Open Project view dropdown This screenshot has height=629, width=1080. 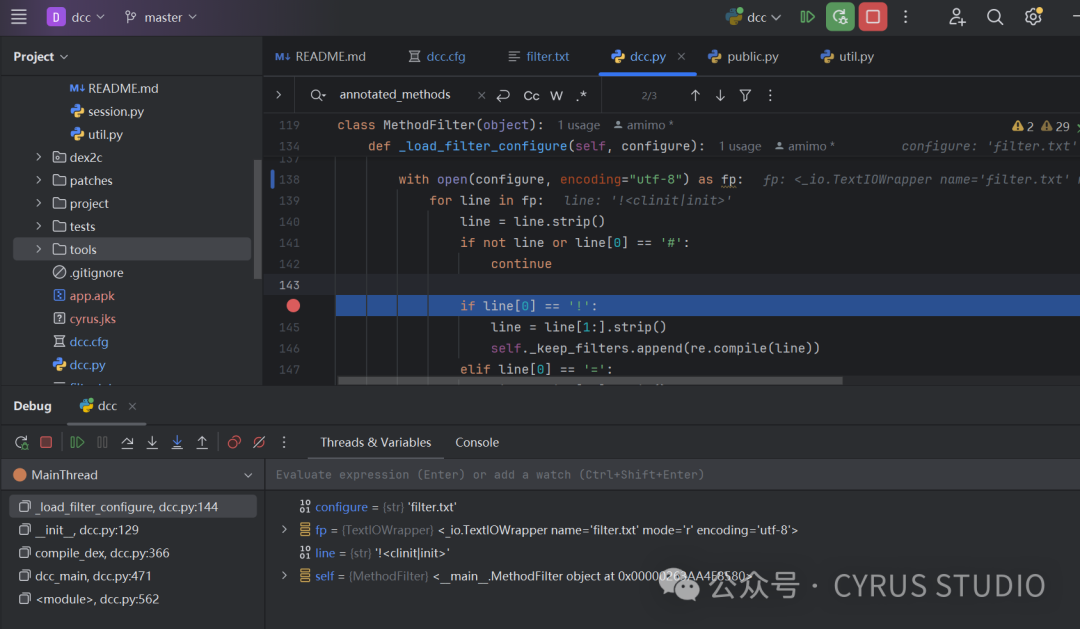point(41,56)
